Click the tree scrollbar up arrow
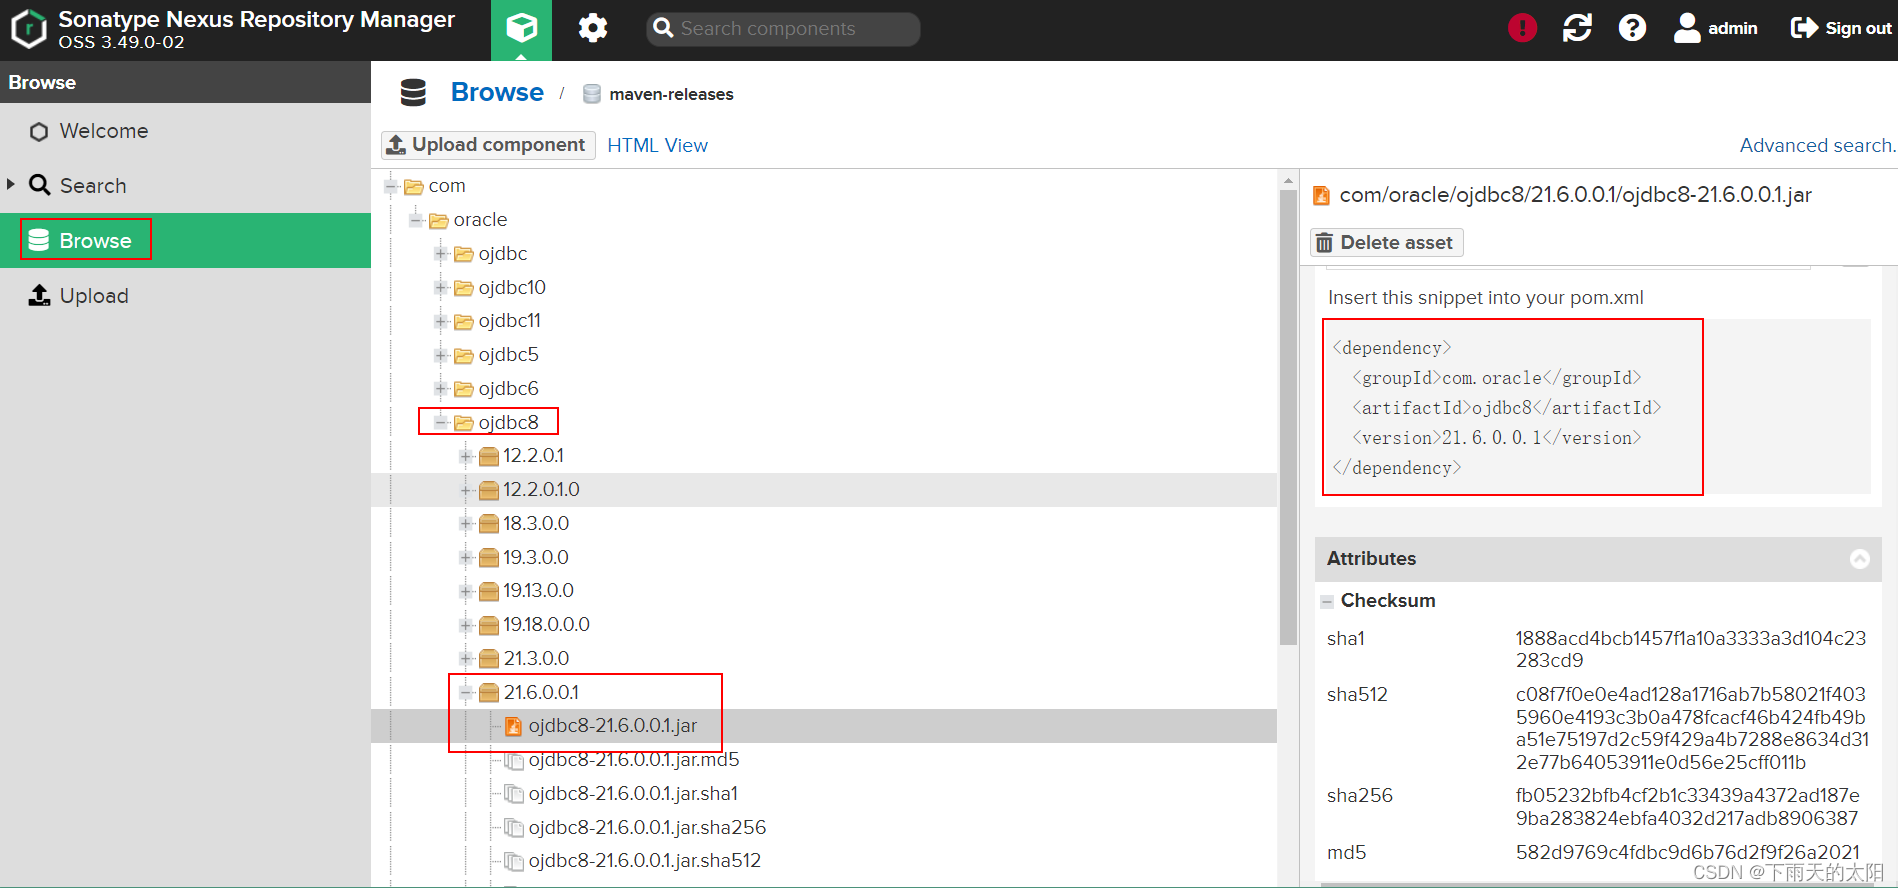 [1288, 181]
